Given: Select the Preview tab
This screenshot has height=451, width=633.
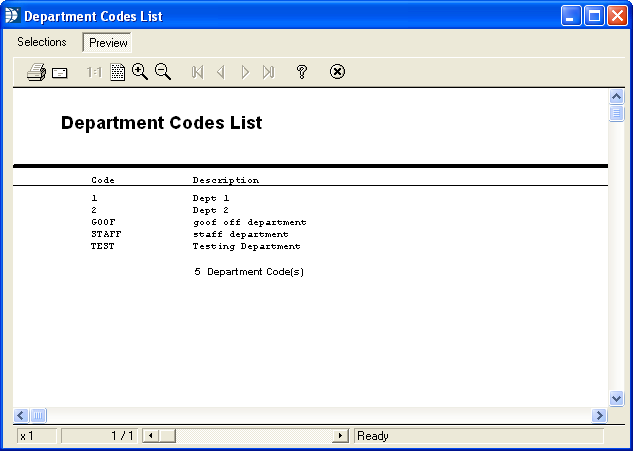Looking at the screenshot, I should (108, 42).
